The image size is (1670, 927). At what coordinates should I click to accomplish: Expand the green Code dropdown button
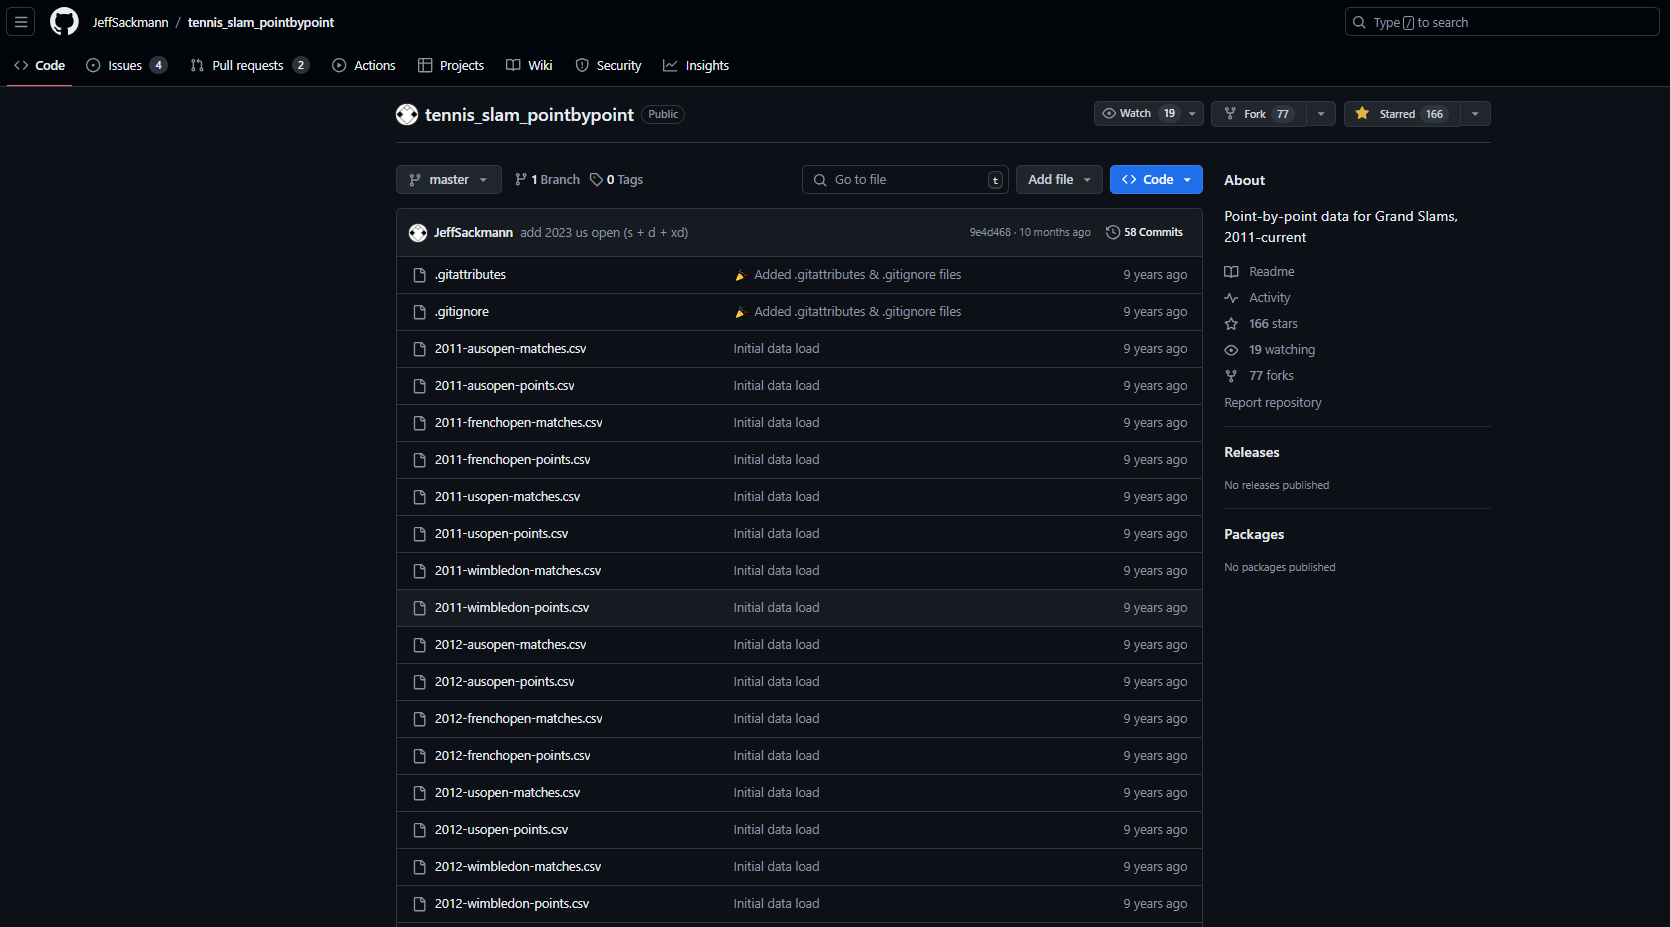1156,180
